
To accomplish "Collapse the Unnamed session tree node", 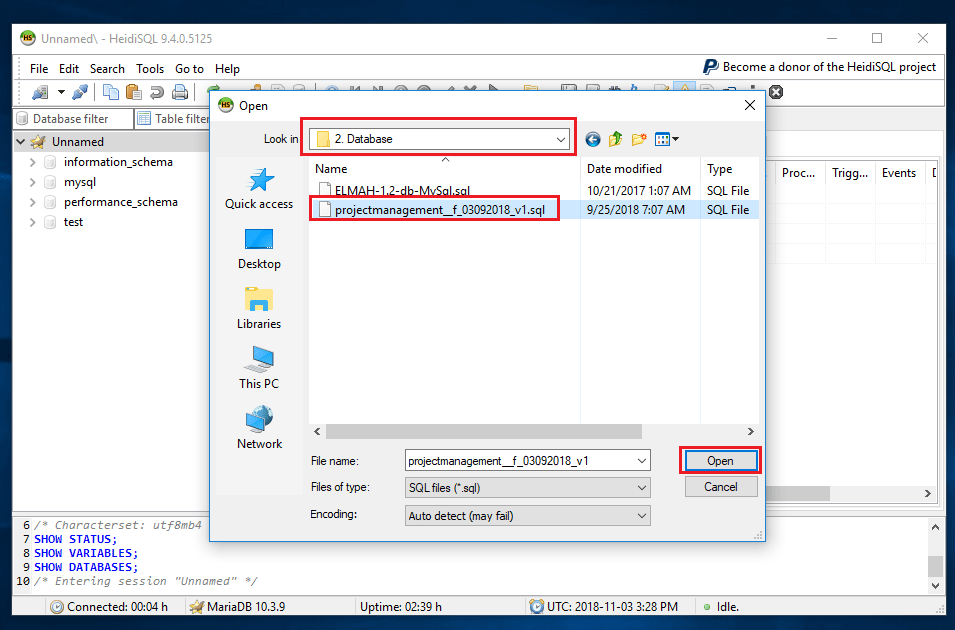I will 21,142.
